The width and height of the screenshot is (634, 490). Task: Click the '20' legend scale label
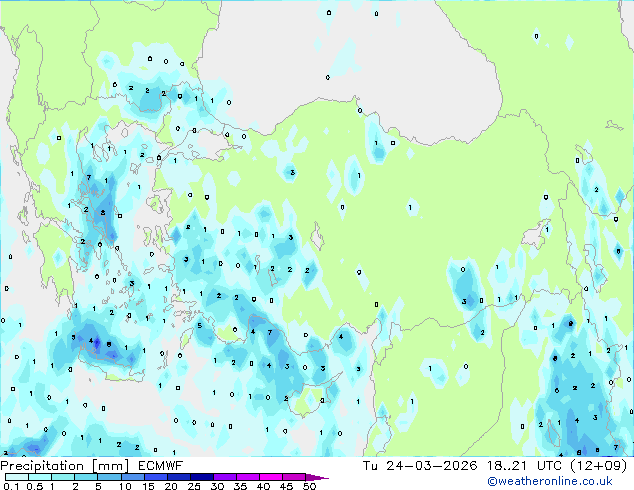(x=171, y=486)
